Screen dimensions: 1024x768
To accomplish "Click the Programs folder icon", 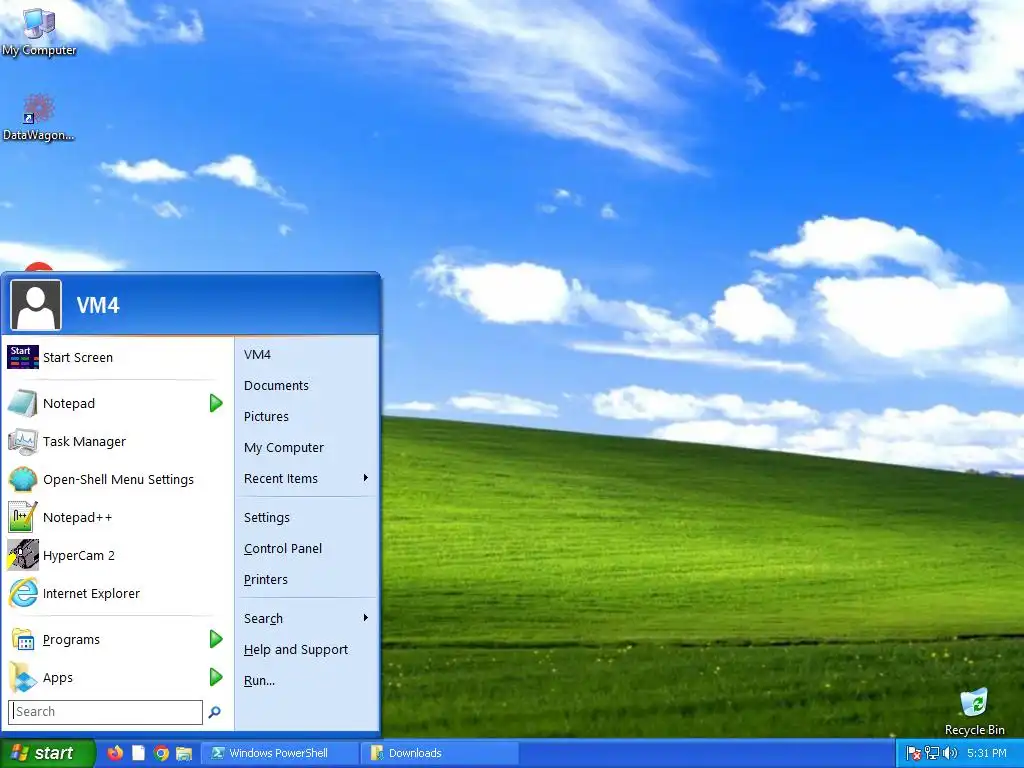I will click(23, 639).
